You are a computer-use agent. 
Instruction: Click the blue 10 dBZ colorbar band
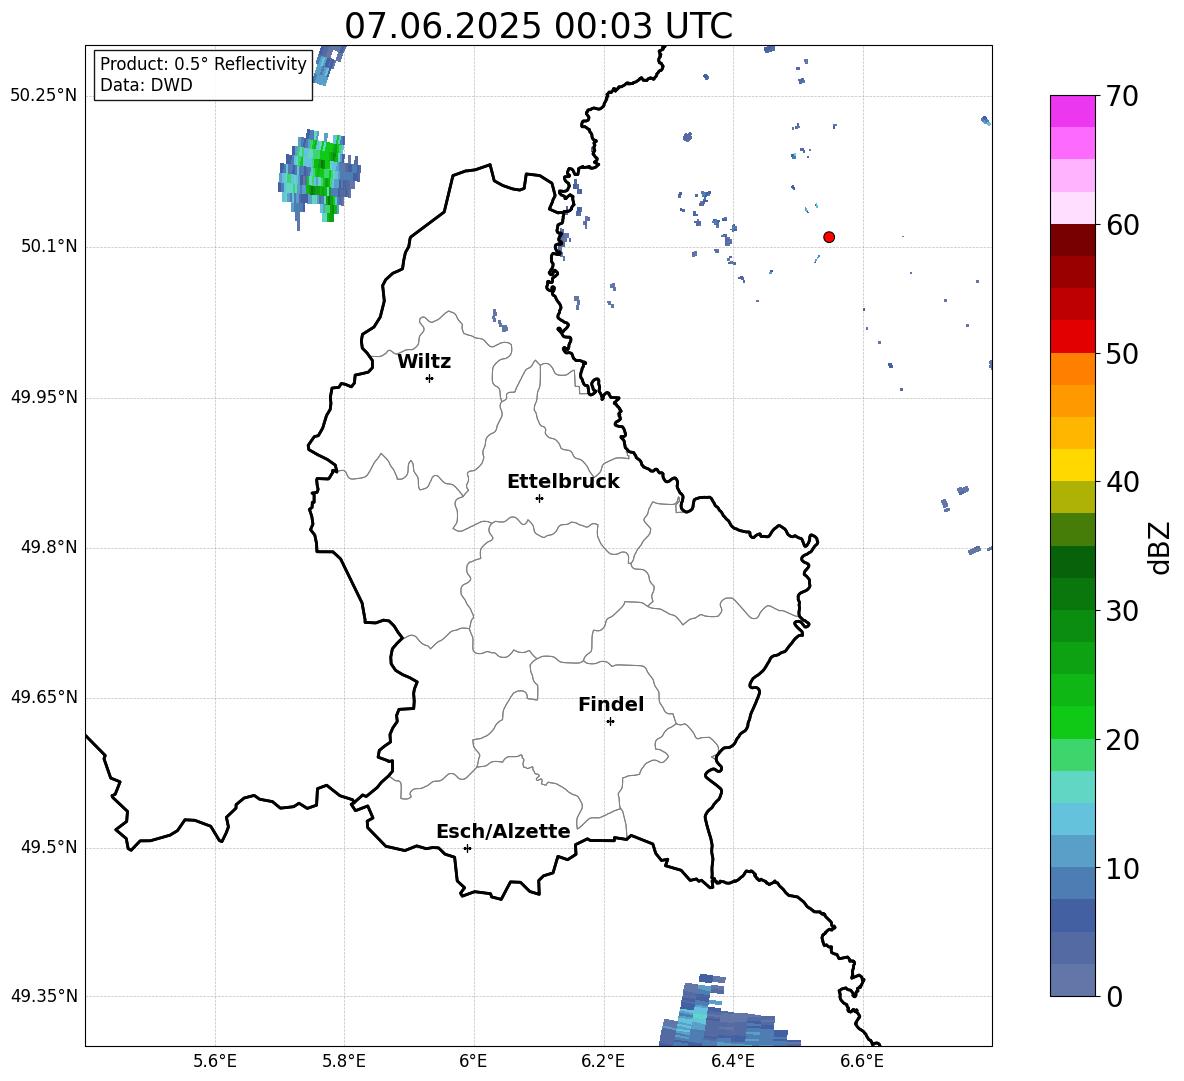tap(1072, 883)
